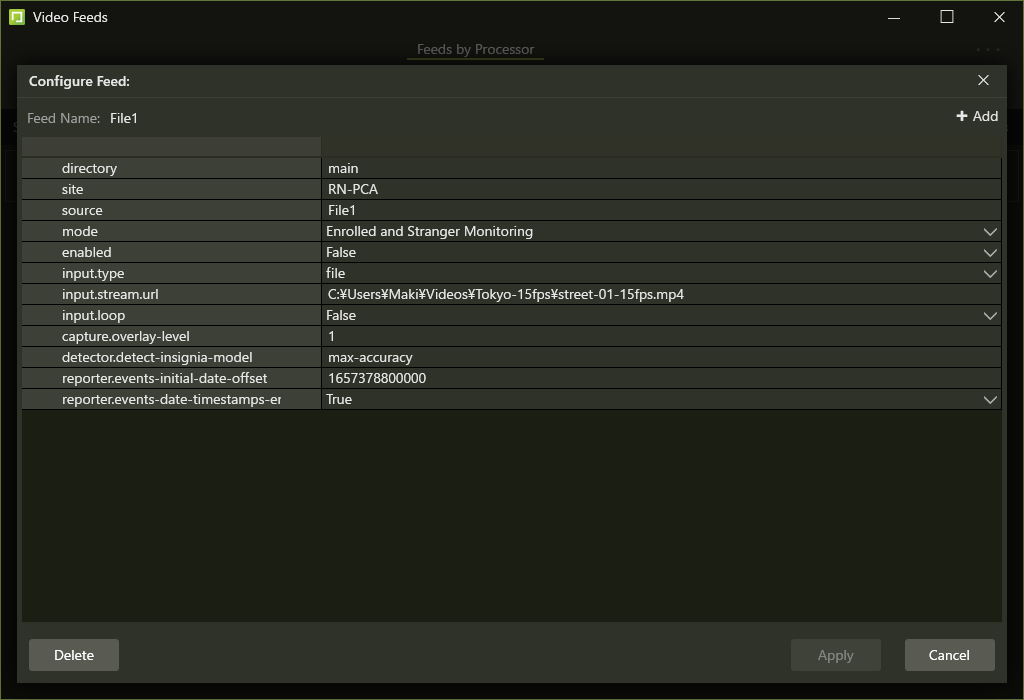Edit the Feed Name field File1

[124, 118]
